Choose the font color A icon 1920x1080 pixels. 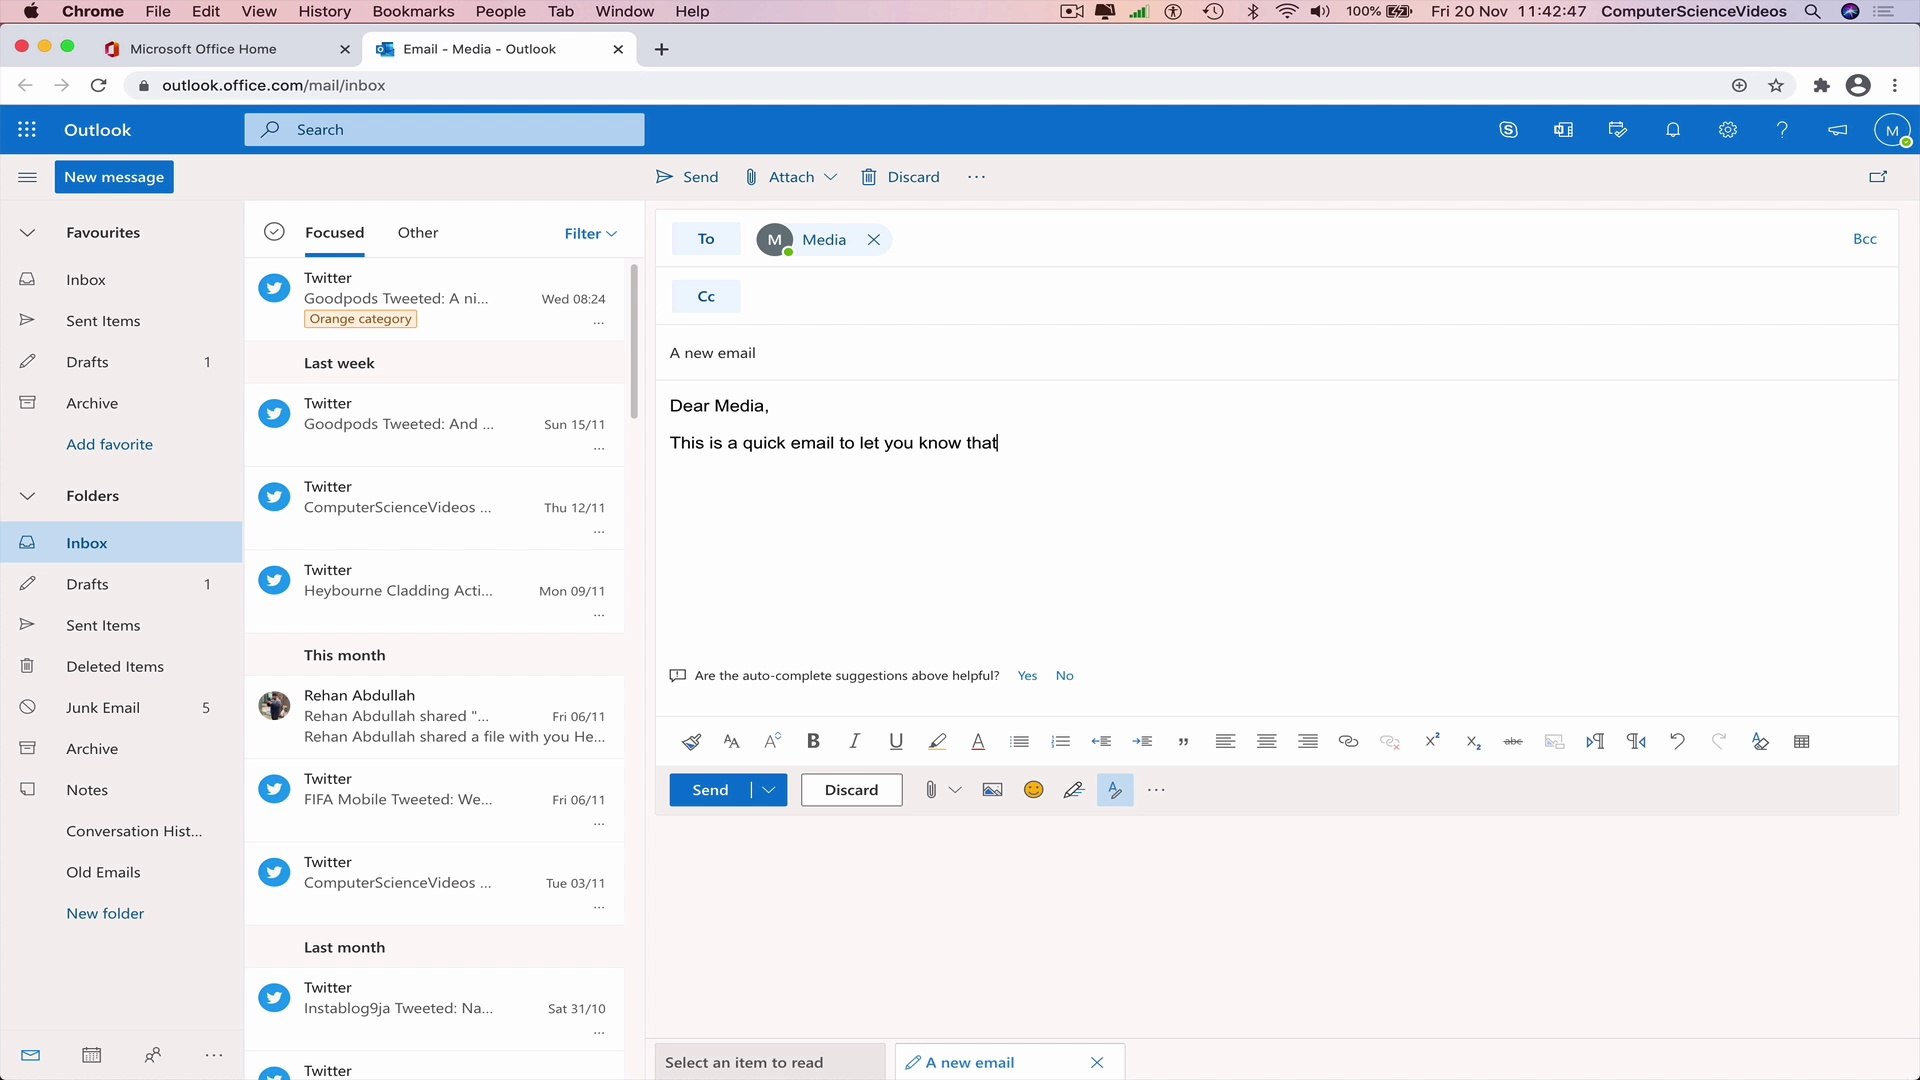pos(978,741)
